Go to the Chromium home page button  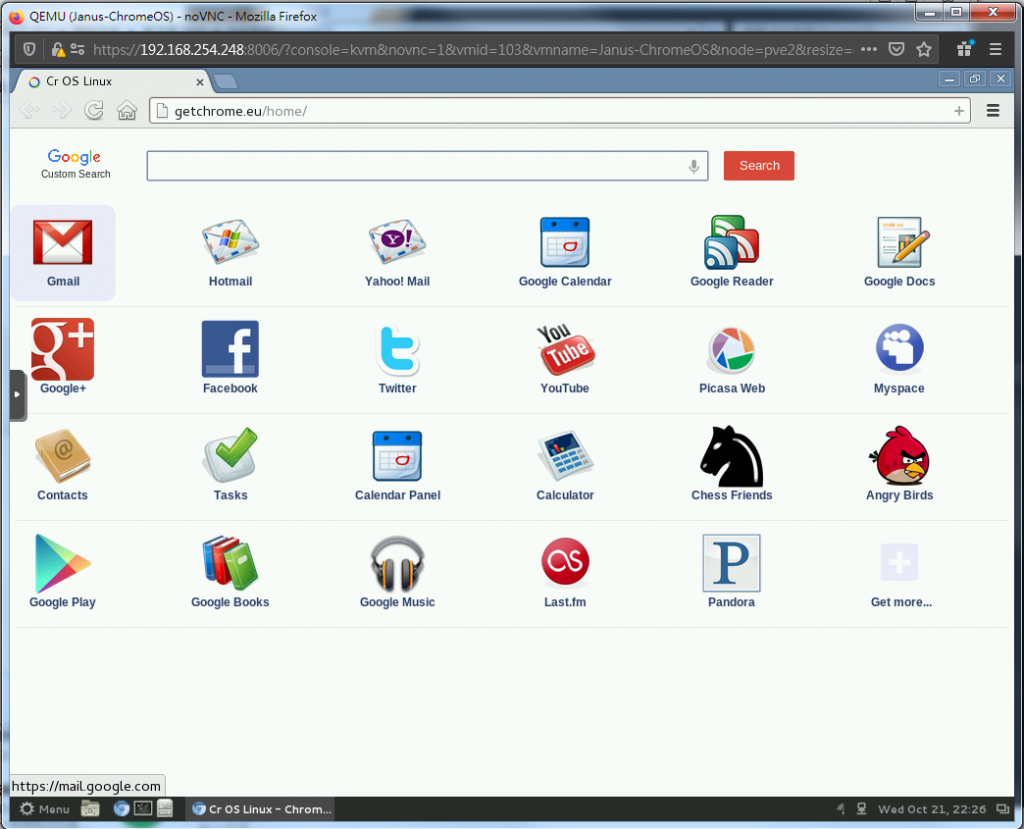tap(127, 110)
